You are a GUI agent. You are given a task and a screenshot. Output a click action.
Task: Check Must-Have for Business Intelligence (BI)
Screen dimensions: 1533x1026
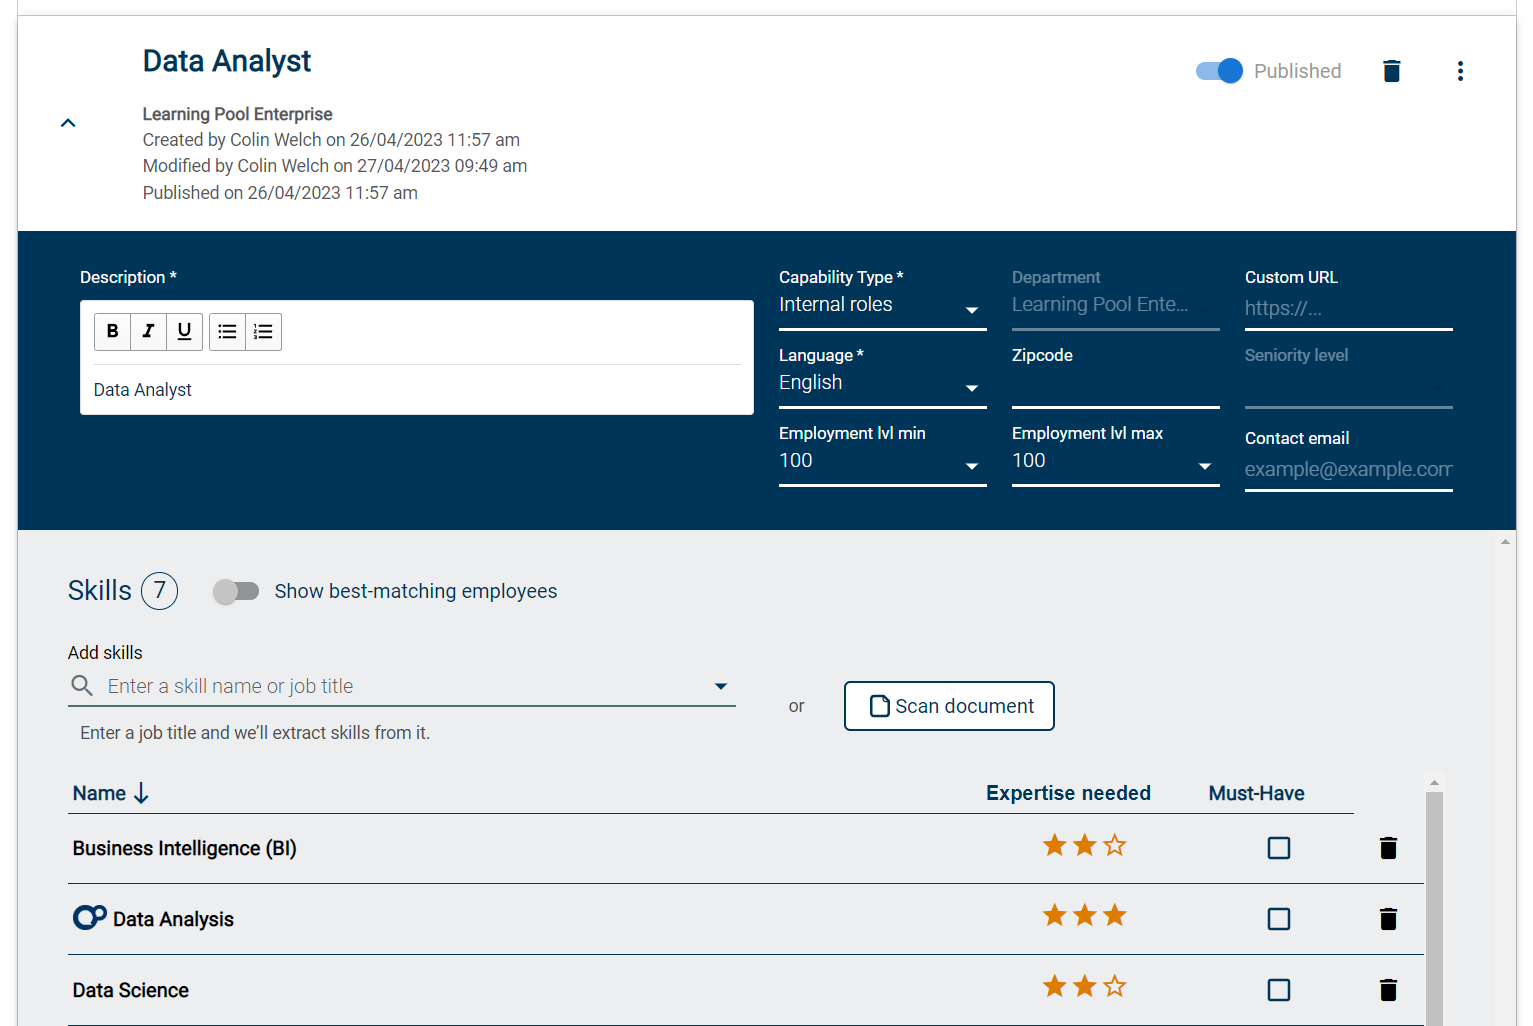[1278, 848]
